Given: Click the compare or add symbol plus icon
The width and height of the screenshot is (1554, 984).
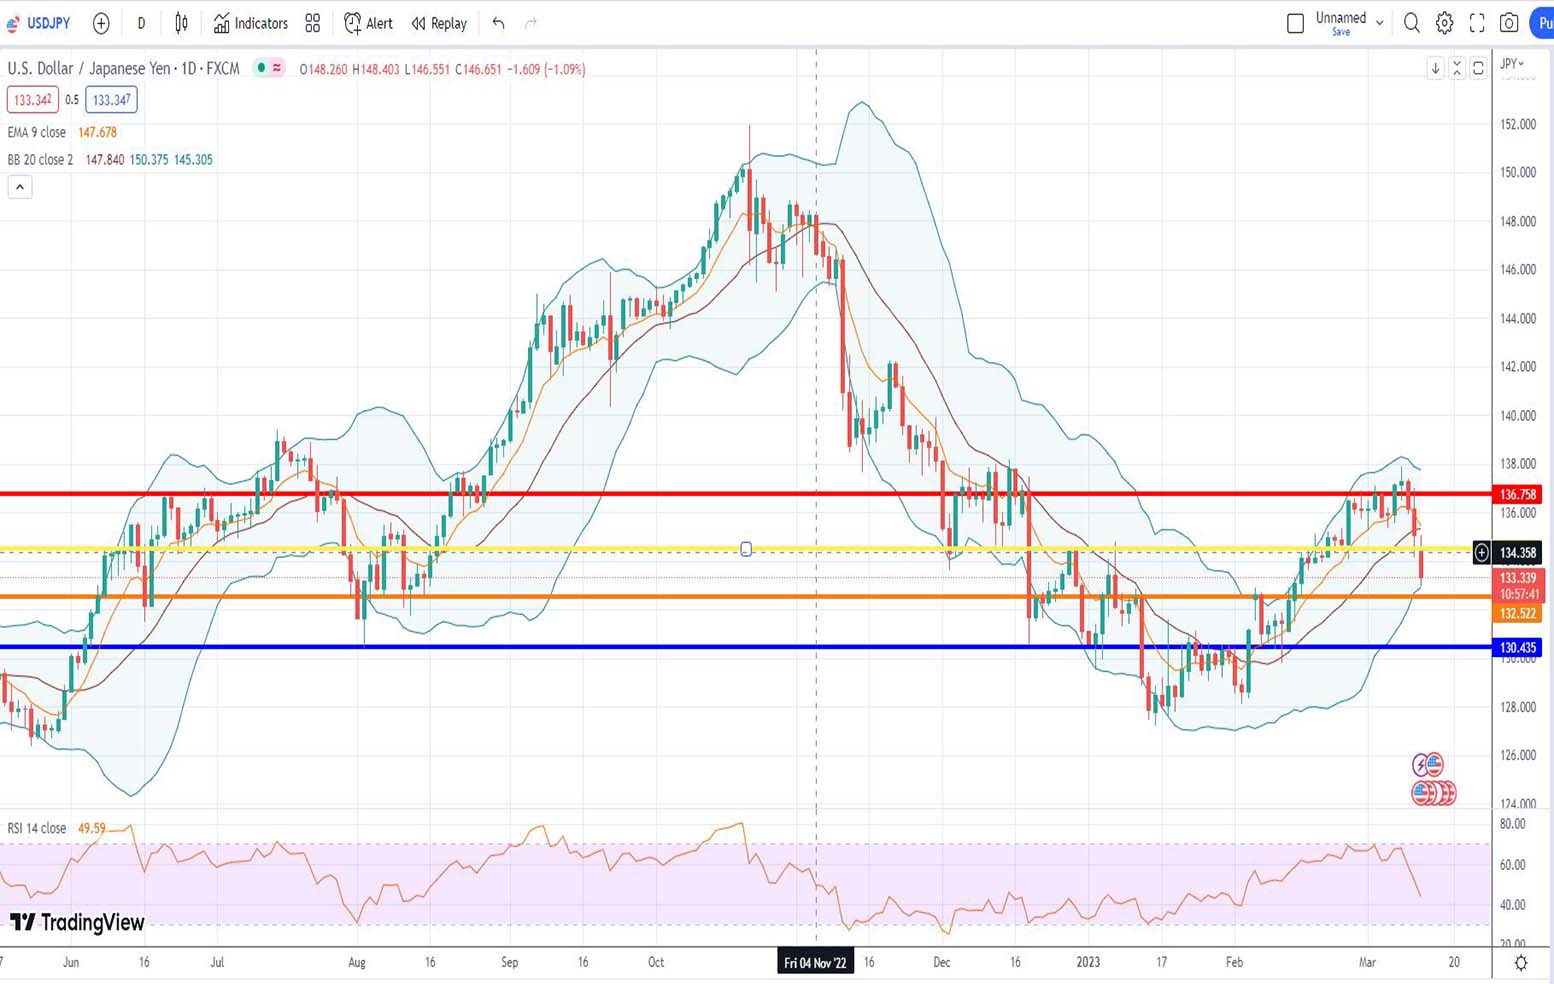Looking at the screenshot, I should click(x=101, y=23).
